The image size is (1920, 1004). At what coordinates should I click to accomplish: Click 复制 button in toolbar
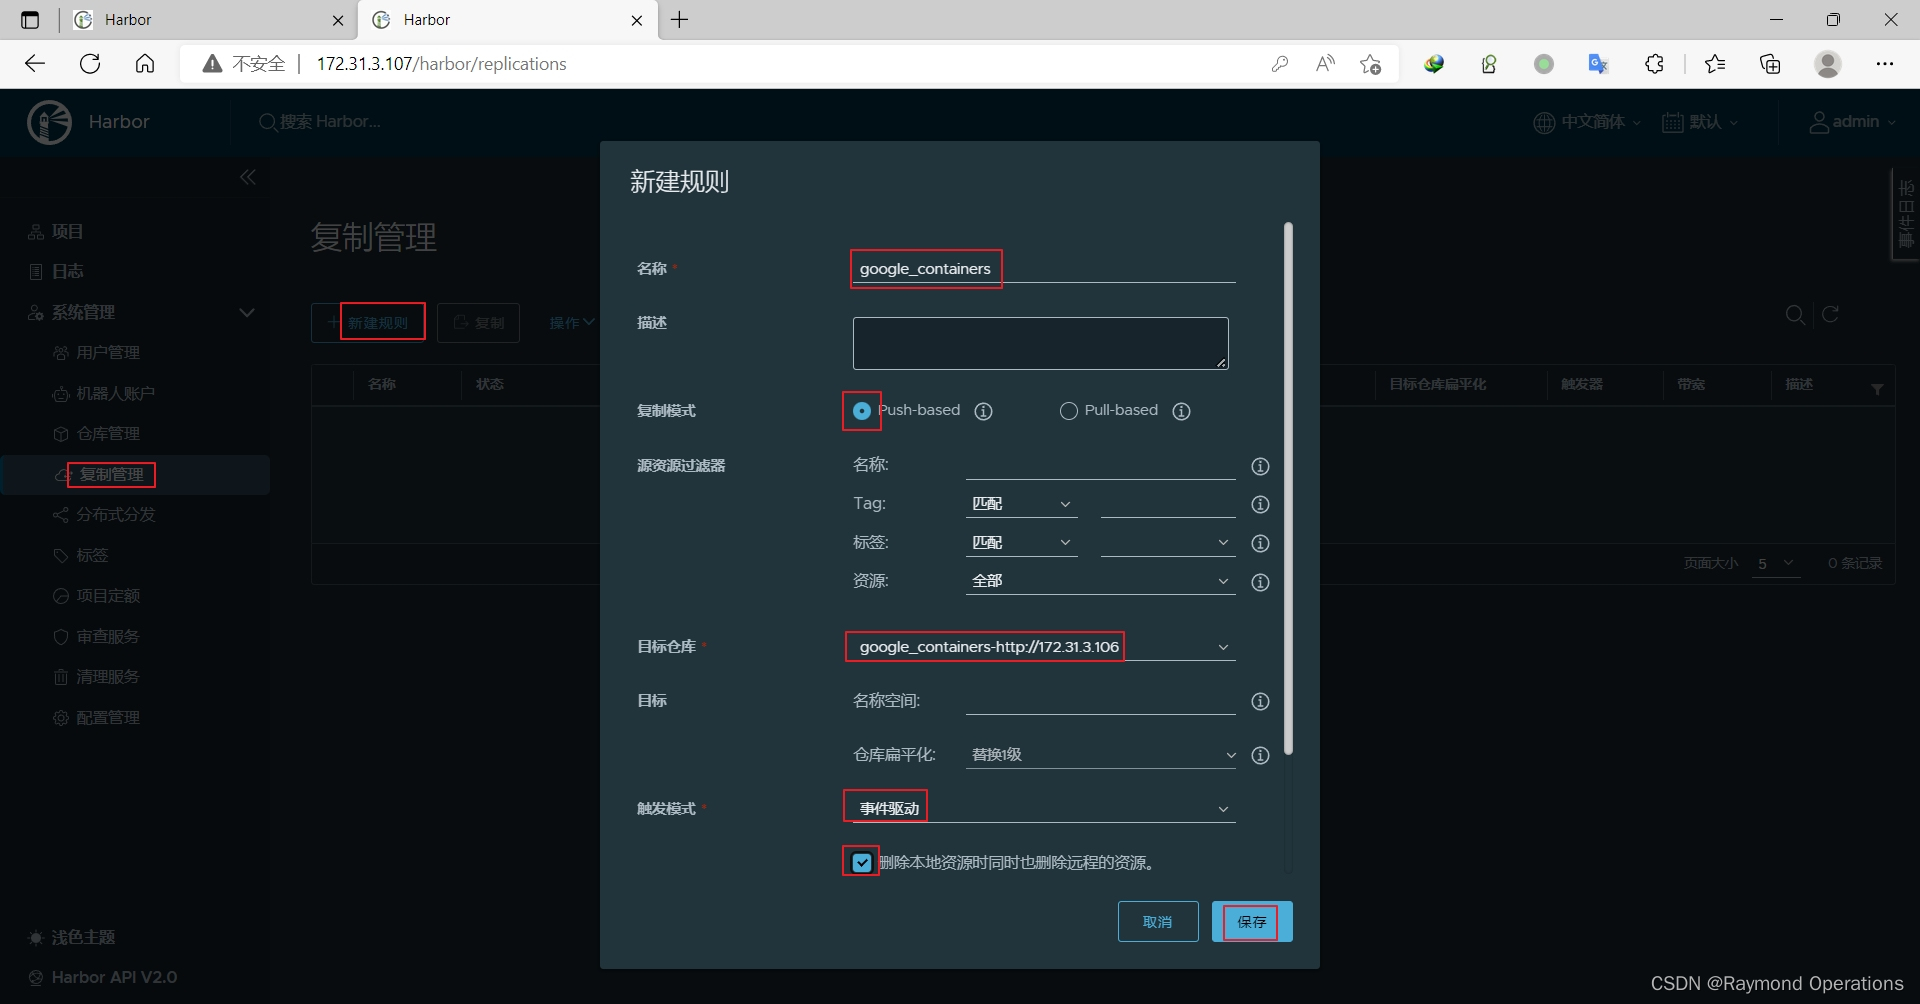point(478,323)
